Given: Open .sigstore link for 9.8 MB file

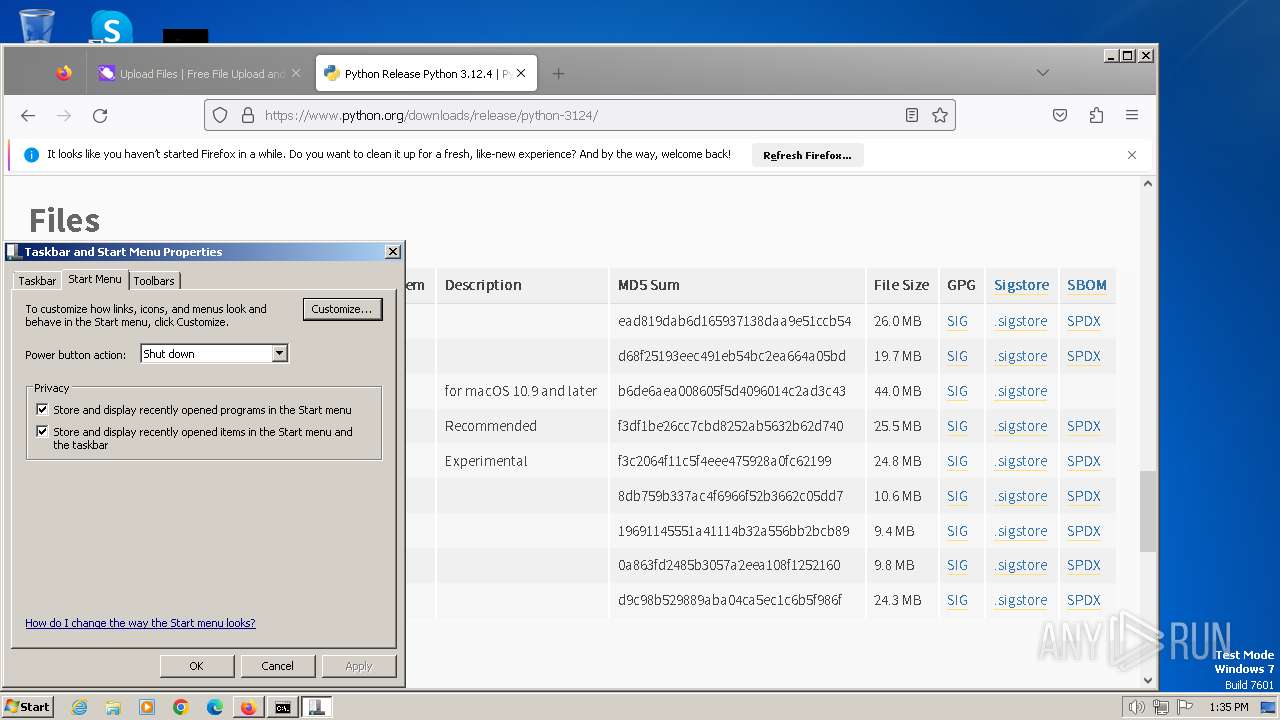Looking at the screenshot, I should pos(1021,565).
